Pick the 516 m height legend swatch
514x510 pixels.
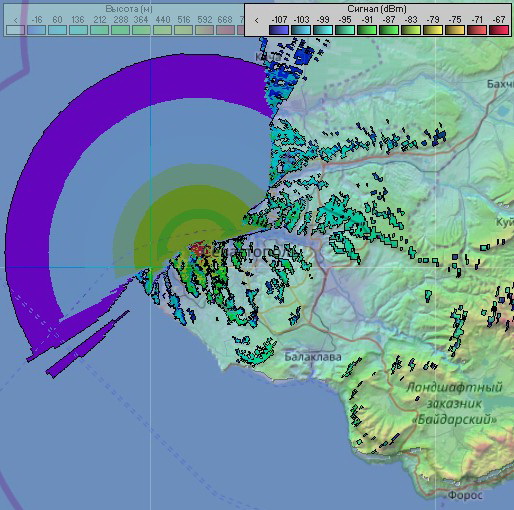tap(183, 30)
